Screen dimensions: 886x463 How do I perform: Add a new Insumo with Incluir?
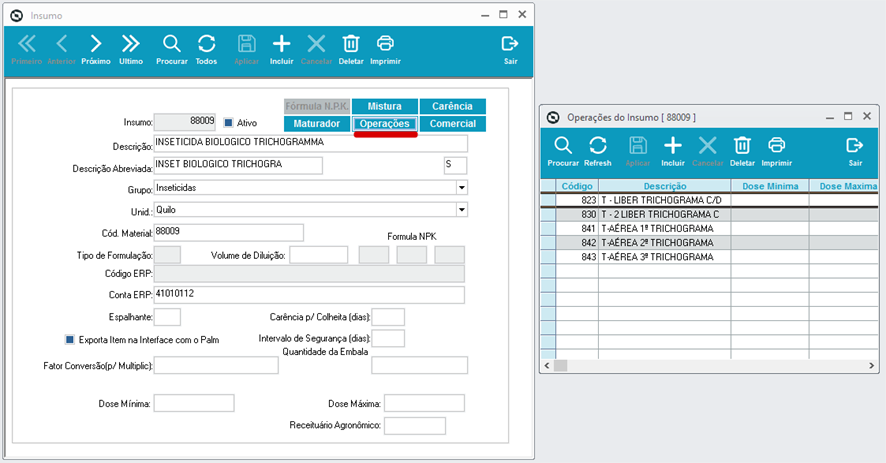(282, 48)
